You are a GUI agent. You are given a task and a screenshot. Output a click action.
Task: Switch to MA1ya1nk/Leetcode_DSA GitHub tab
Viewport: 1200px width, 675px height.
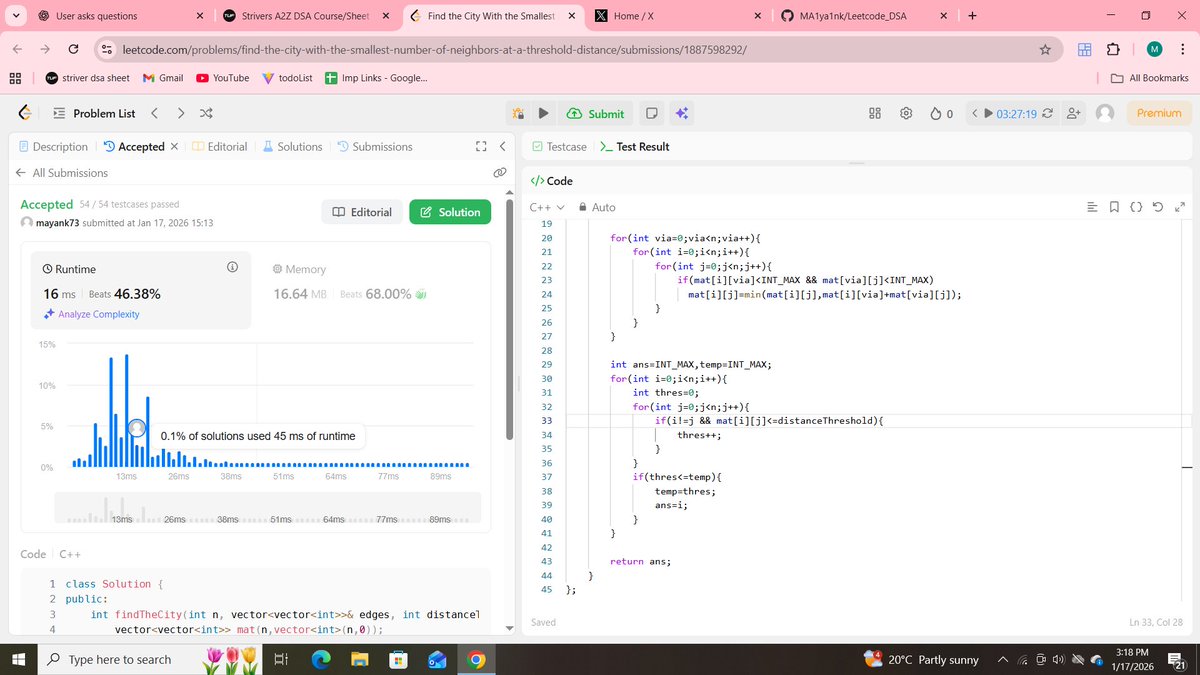click(x=865, y=16)
